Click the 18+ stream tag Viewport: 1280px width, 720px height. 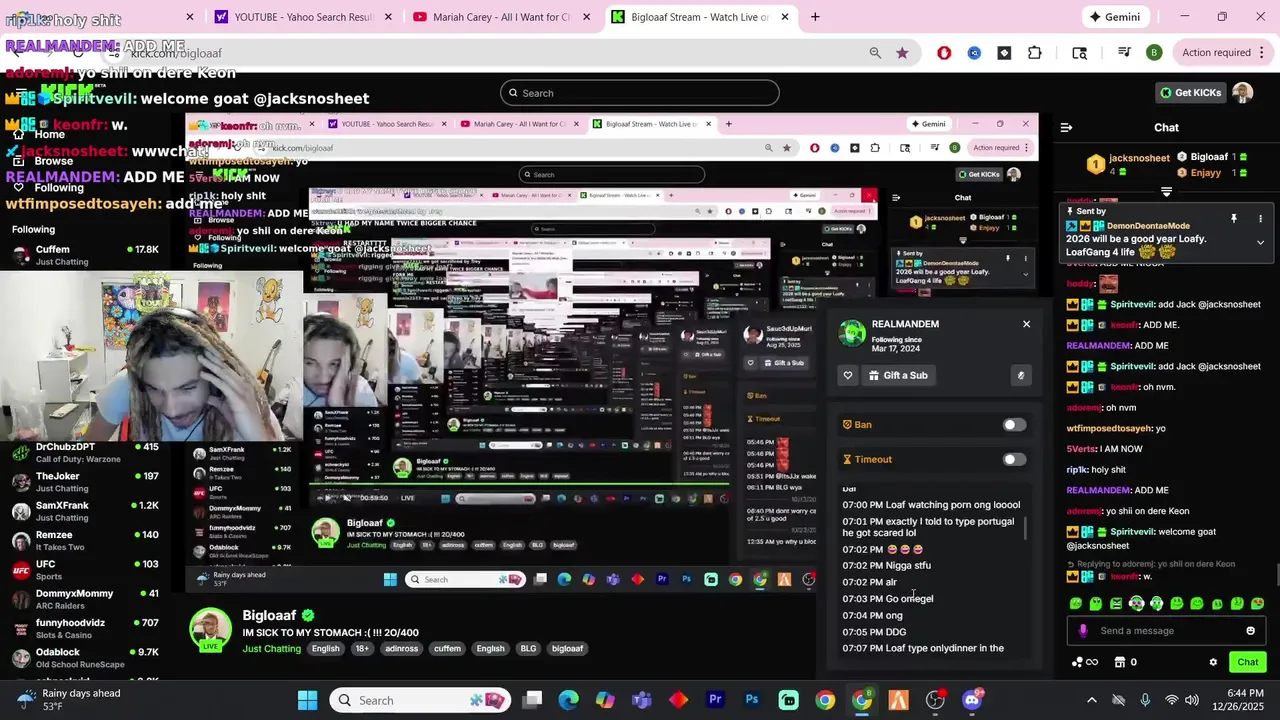tap(361, 649)
